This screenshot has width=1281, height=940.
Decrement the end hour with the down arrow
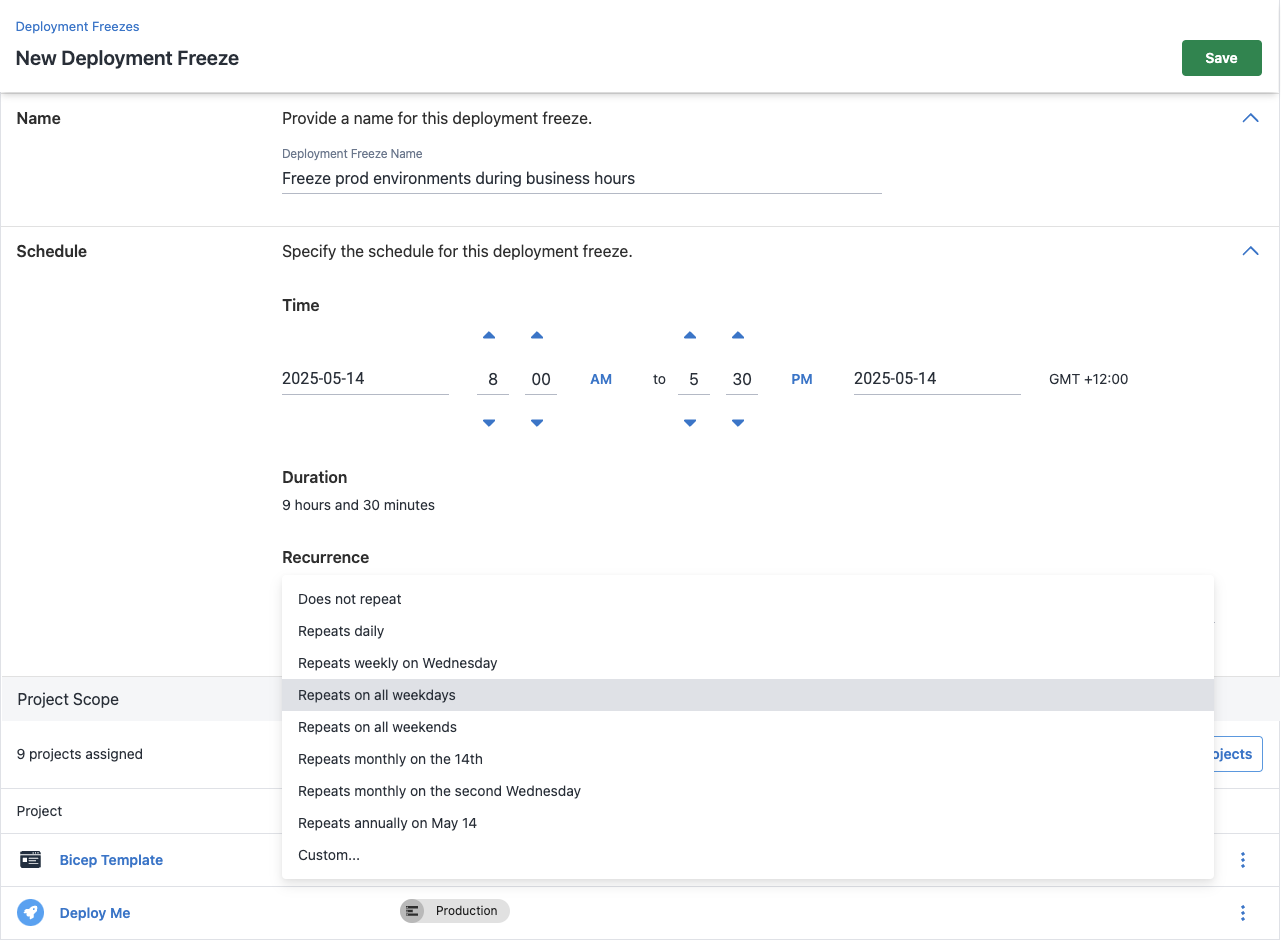(x=690, y=422)
